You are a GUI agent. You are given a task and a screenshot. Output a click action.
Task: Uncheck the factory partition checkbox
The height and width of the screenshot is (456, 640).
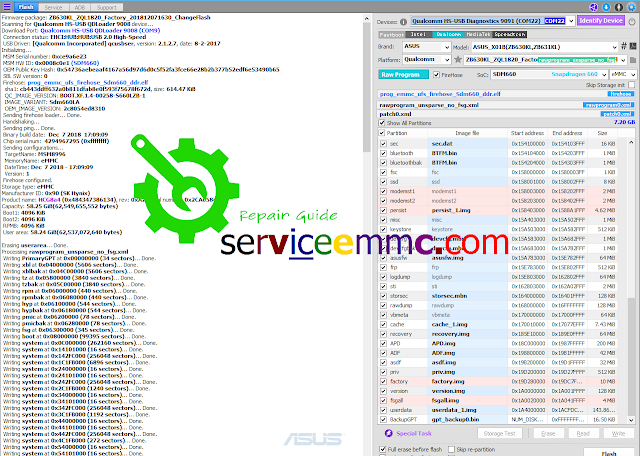coord(383,381)
